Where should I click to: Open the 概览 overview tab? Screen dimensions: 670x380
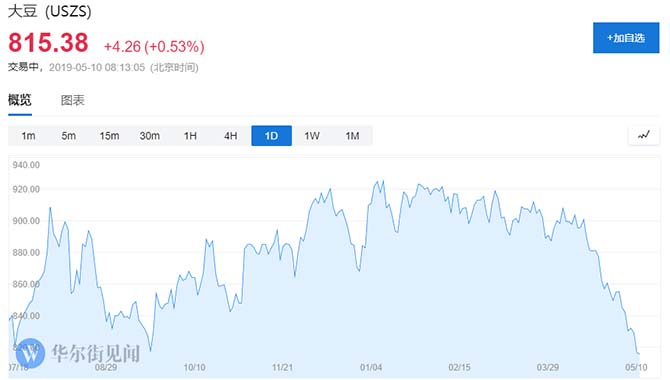(x=20, y=100)
